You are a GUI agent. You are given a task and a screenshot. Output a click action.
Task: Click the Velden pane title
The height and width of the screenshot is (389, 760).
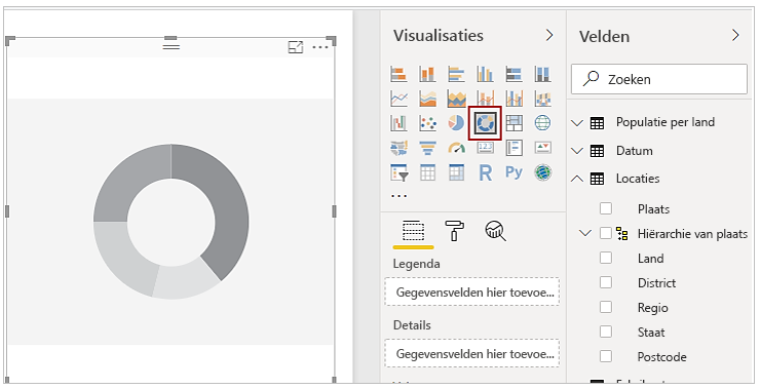[604, 36]
